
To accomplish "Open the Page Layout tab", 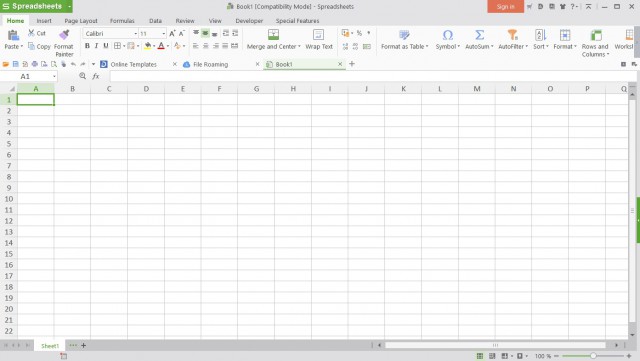I will [x=81, y=21].
